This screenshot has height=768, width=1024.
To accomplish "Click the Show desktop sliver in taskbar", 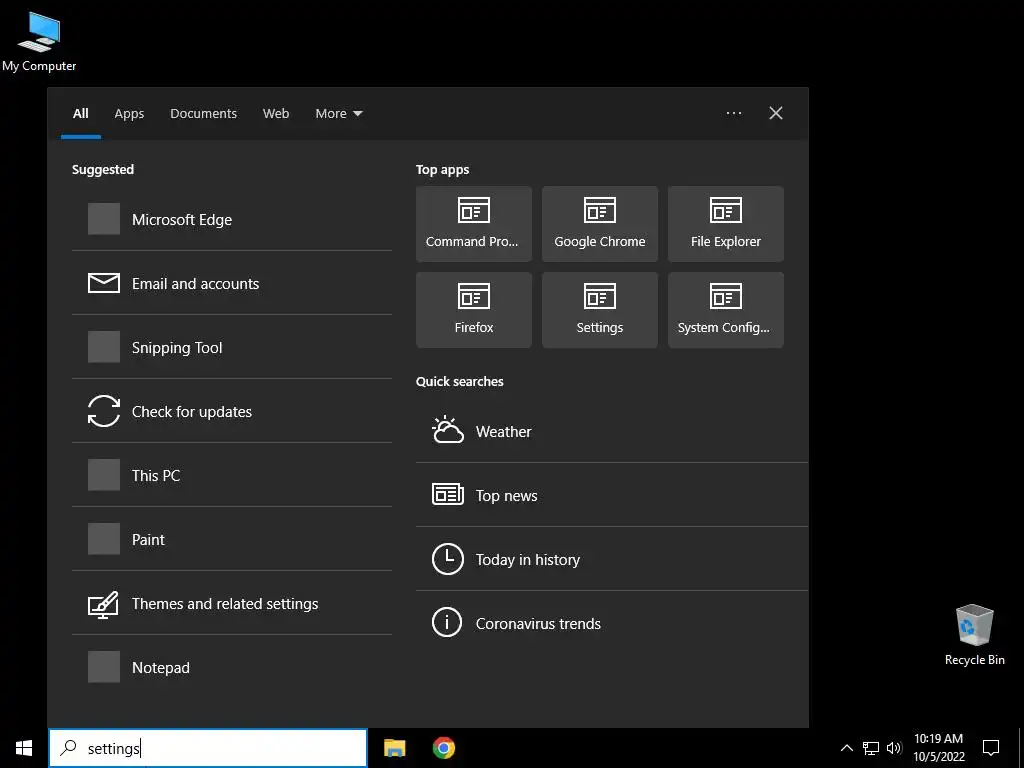I will coord(1021,748).
